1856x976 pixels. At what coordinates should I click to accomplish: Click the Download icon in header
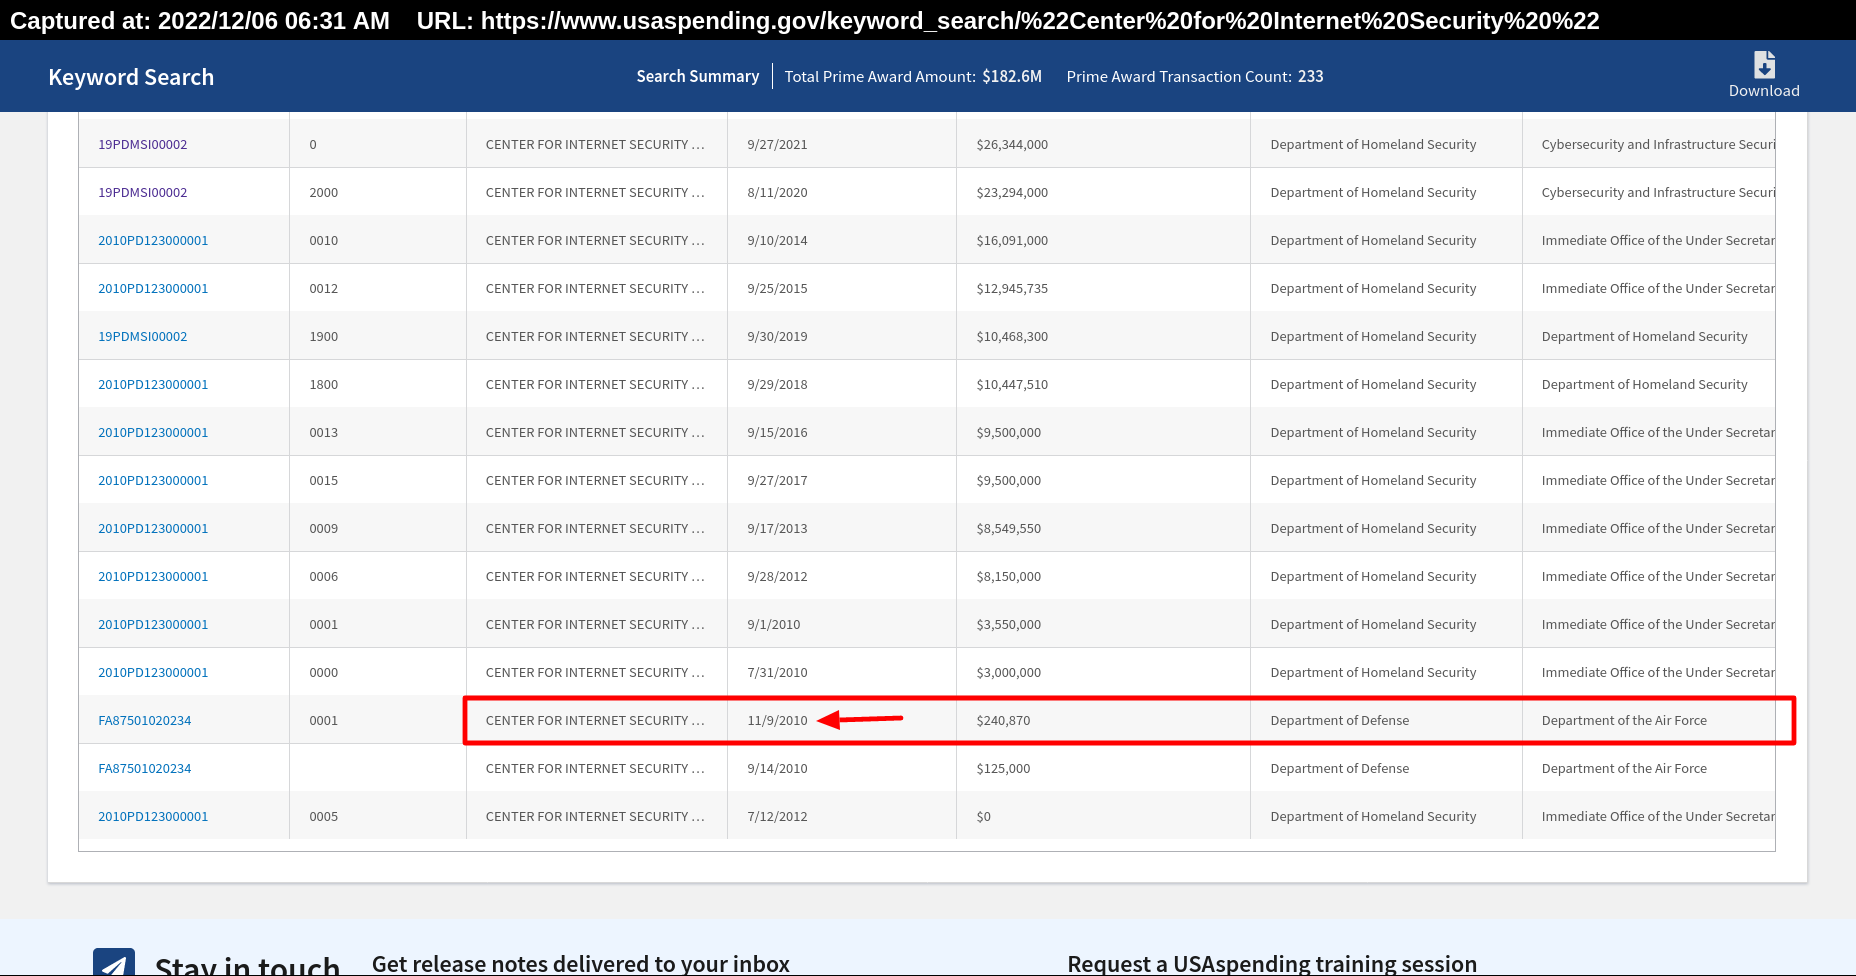click(x=1764, y=65)
